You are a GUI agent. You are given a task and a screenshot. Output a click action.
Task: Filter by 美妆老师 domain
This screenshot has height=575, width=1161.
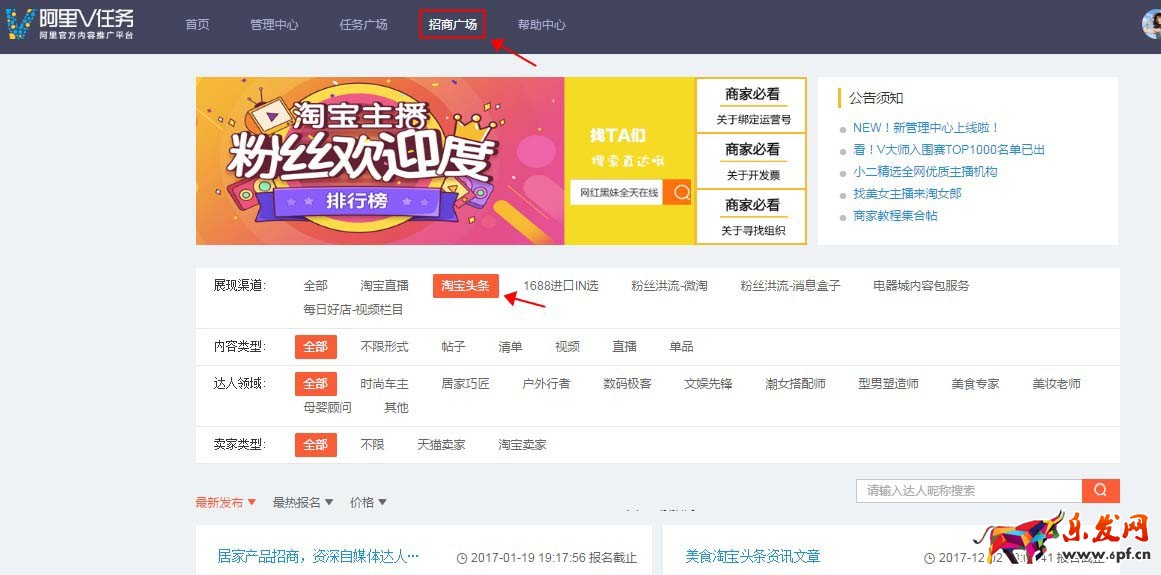pyautogui.click(x=1057, y=384)
